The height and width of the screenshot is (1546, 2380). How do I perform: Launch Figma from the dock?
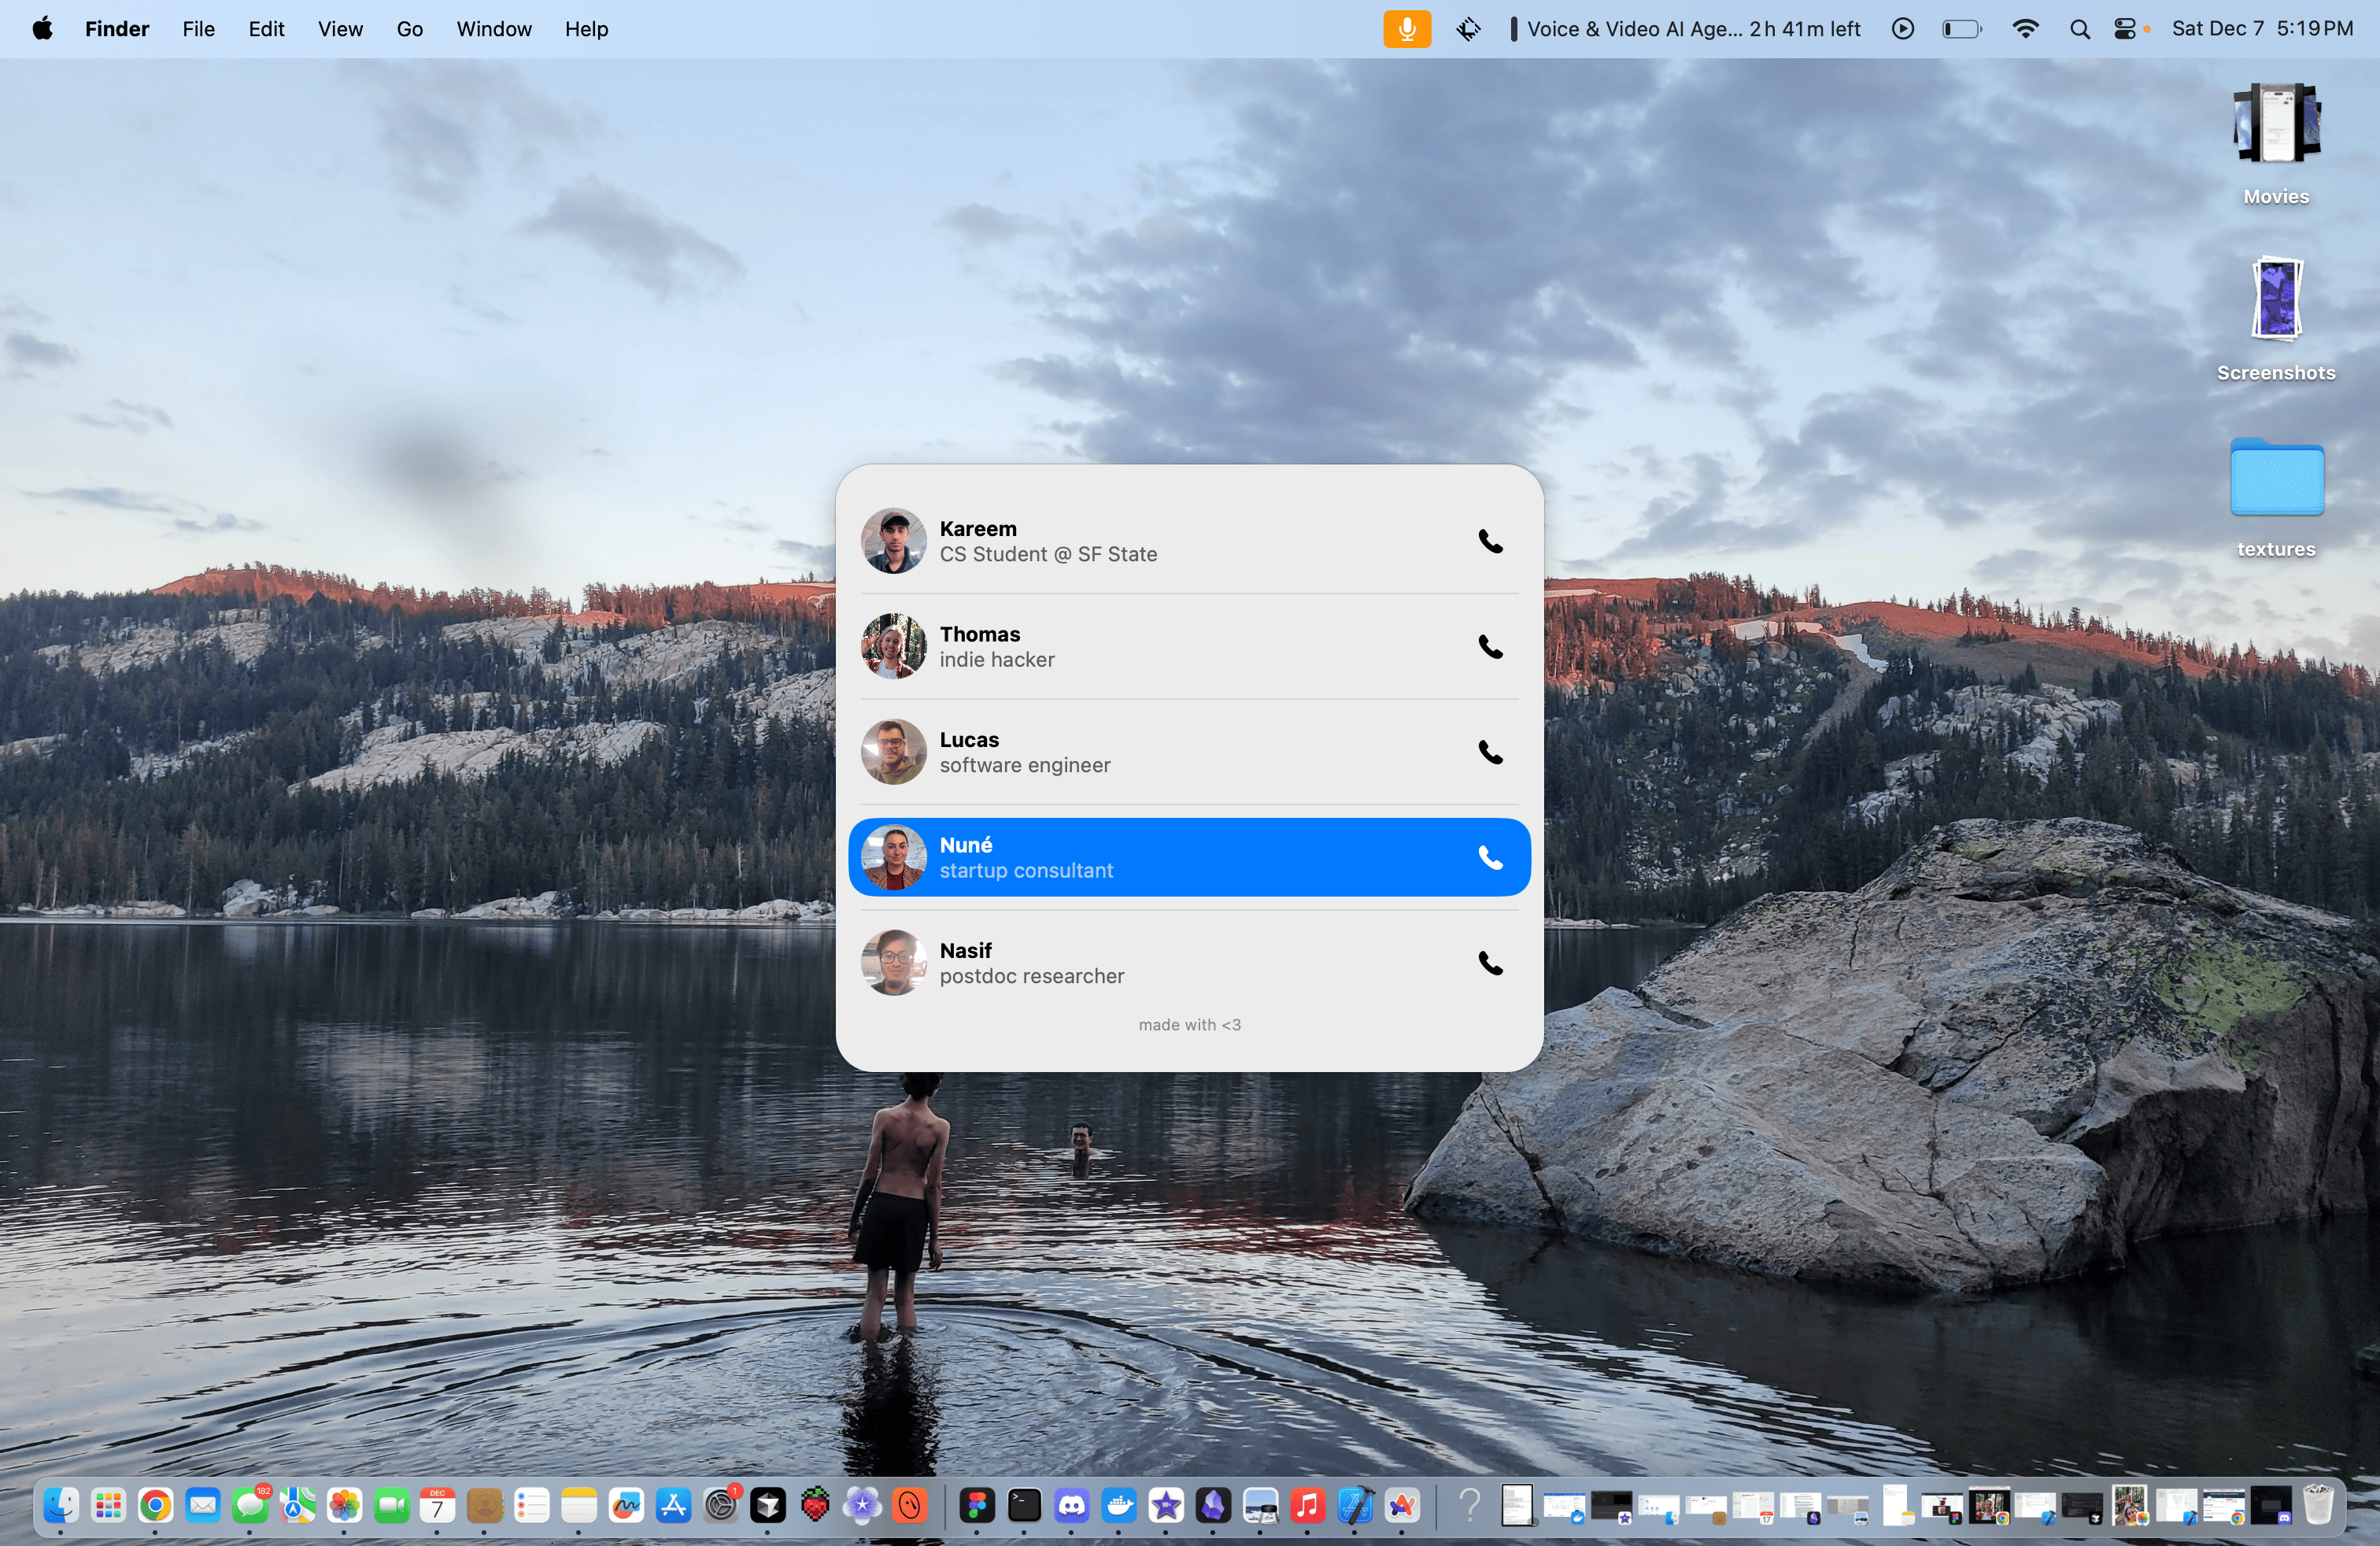pyautogui.click(x=977, y=1505)
